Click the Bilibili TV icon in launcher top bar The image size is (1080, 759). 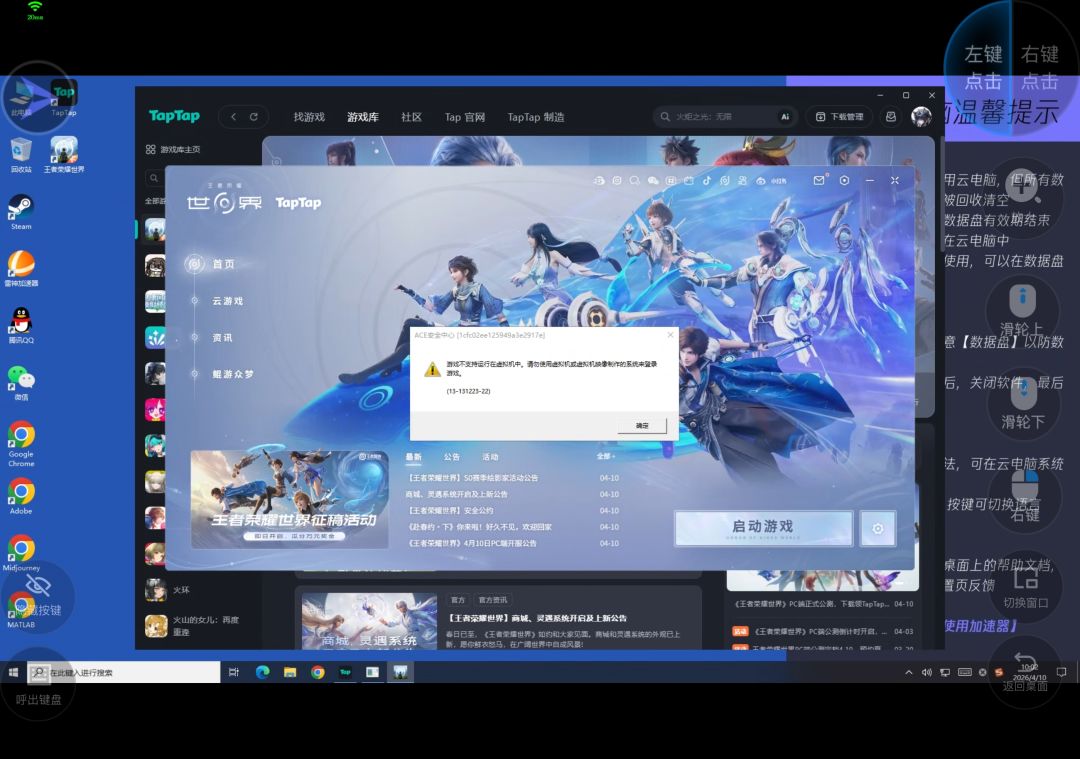pos(689,180)
